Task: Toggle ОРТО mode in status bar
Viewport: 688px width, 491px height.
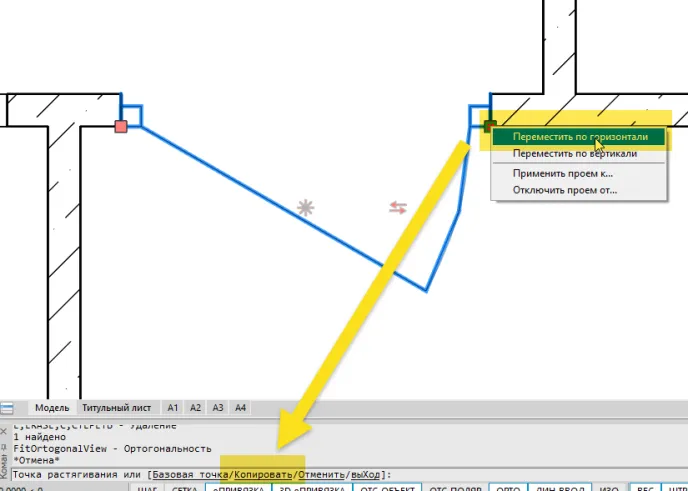Action: (508, 488)
